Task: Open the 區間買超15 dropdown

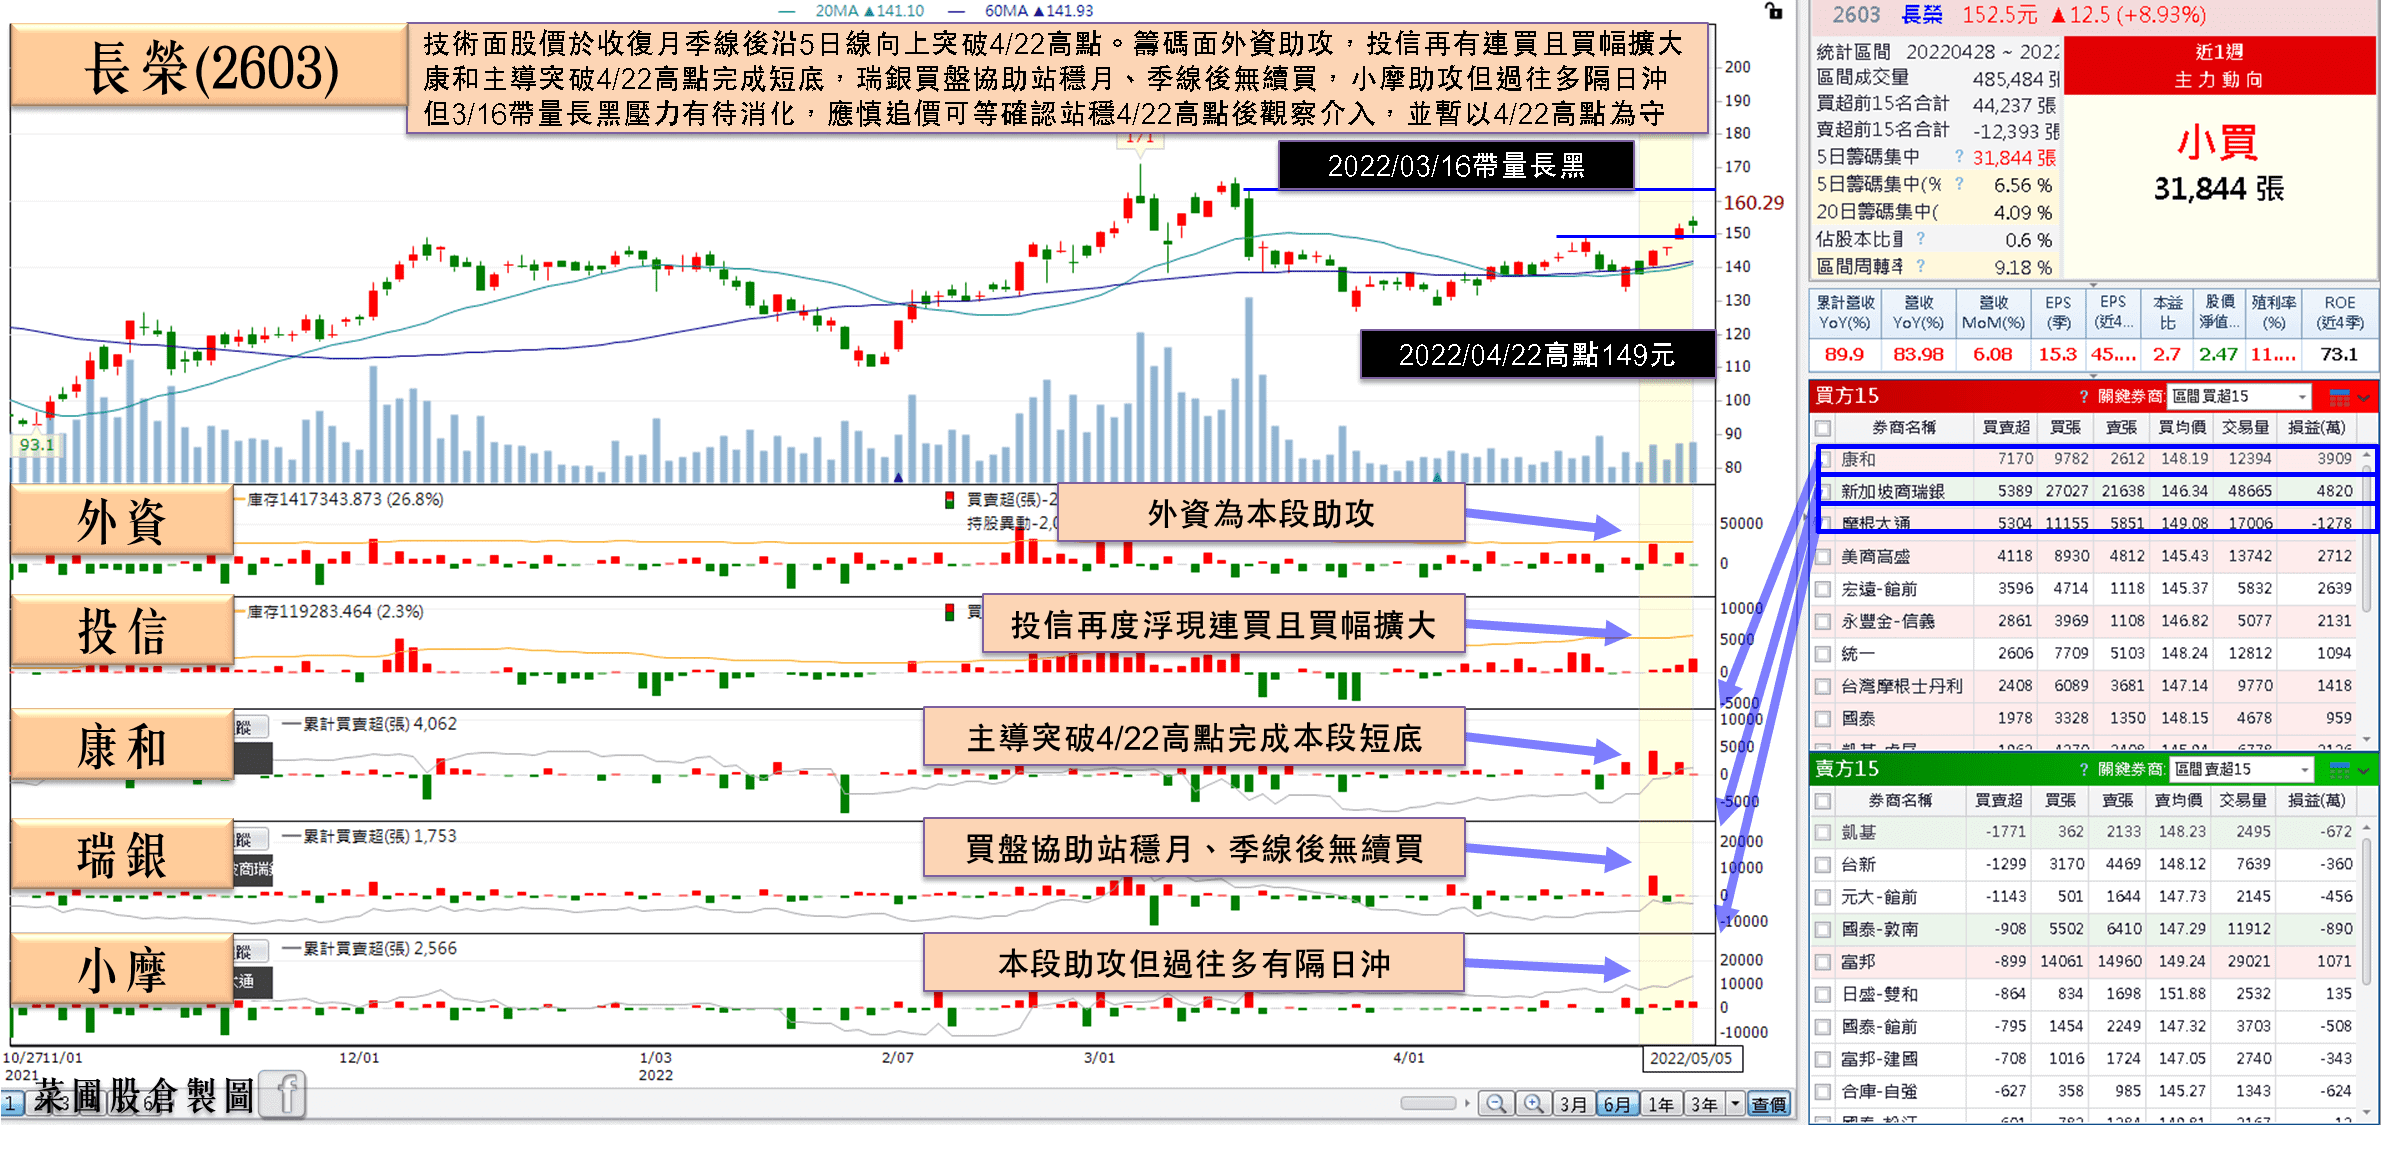Action: (x=2240, y=397)
